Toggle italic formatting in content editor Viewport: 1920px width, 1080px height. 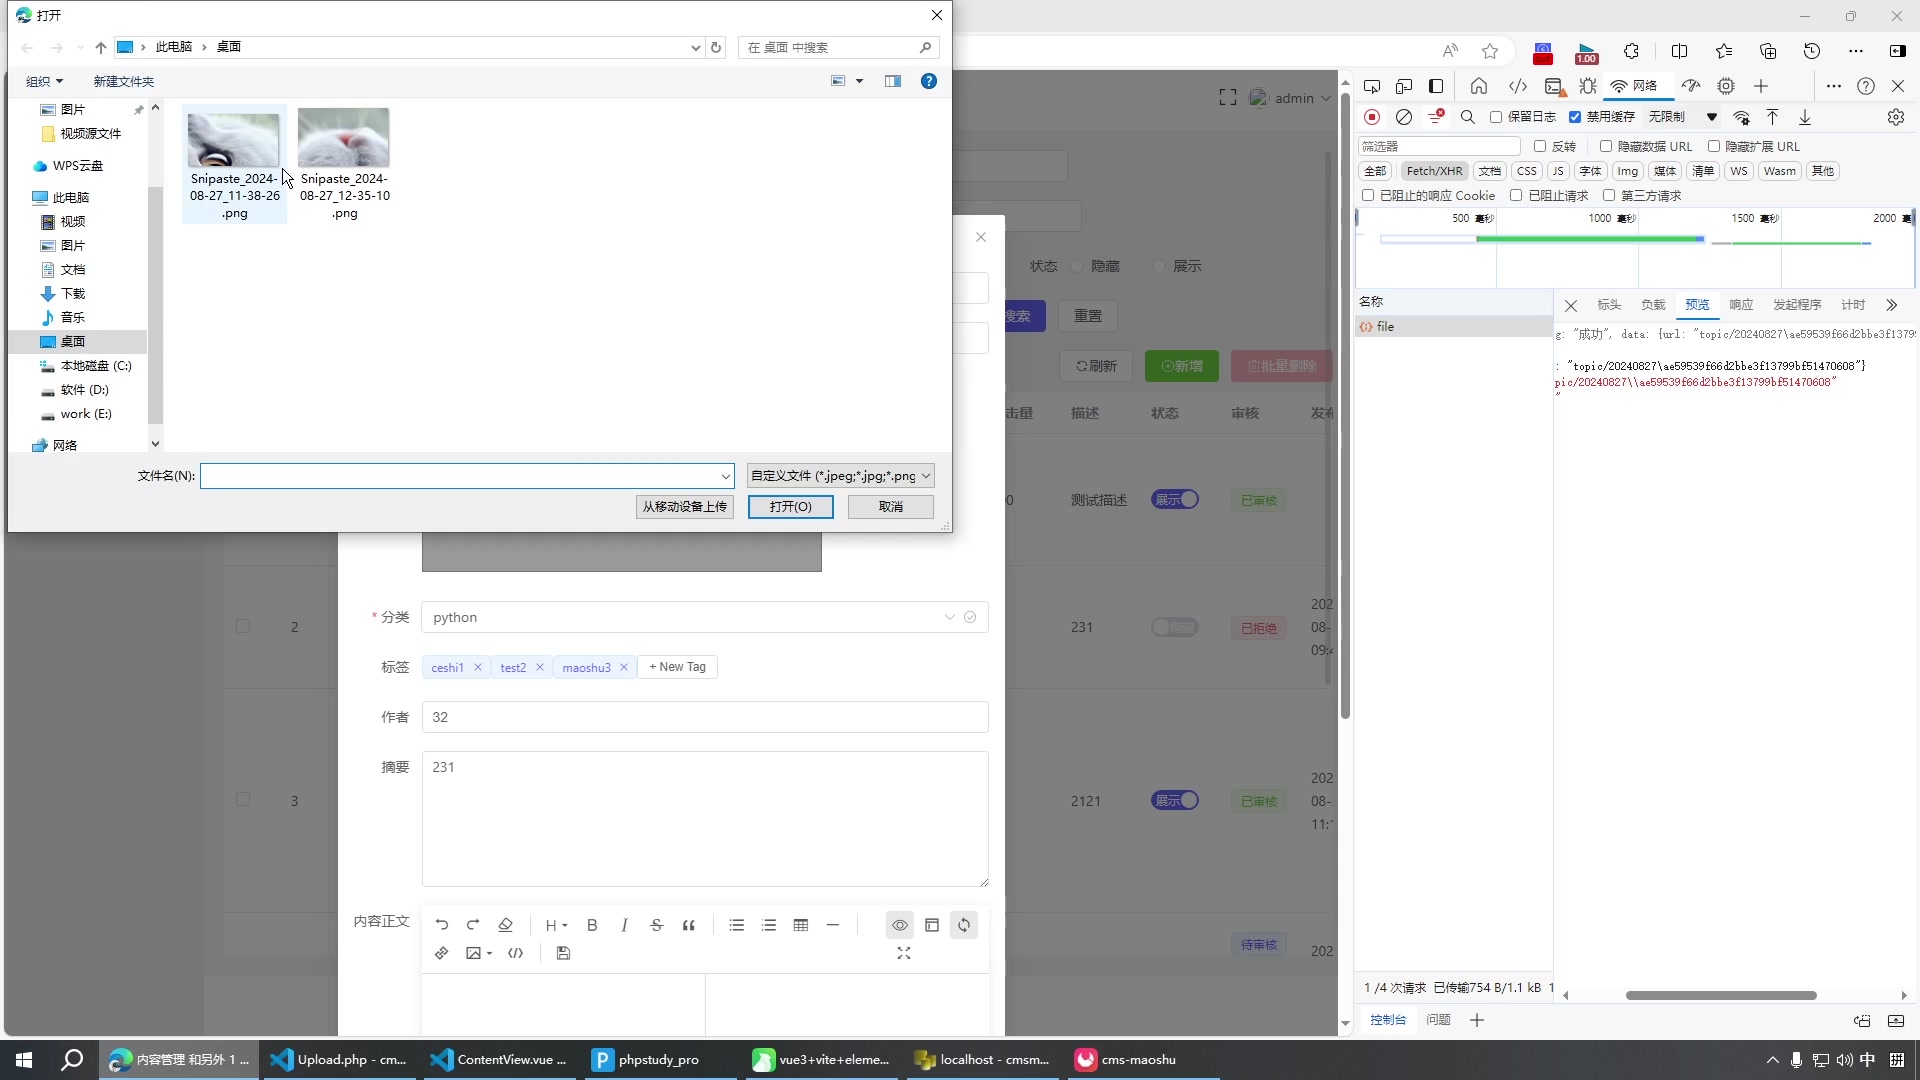click(x=624, y=925)
